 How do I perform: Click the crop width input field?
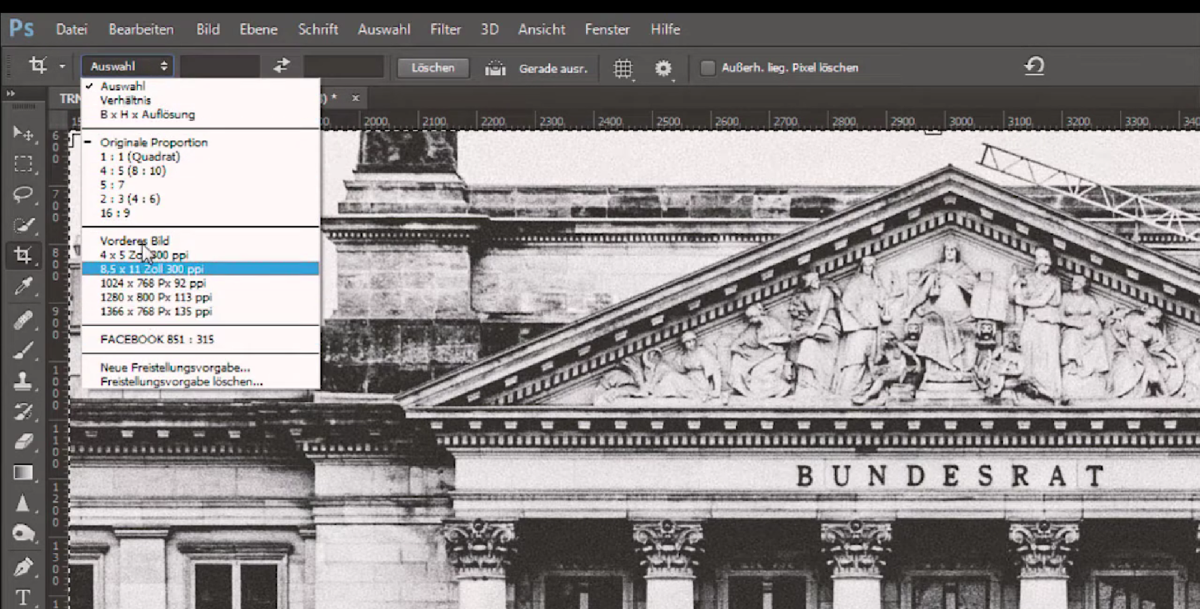point(220,66)
